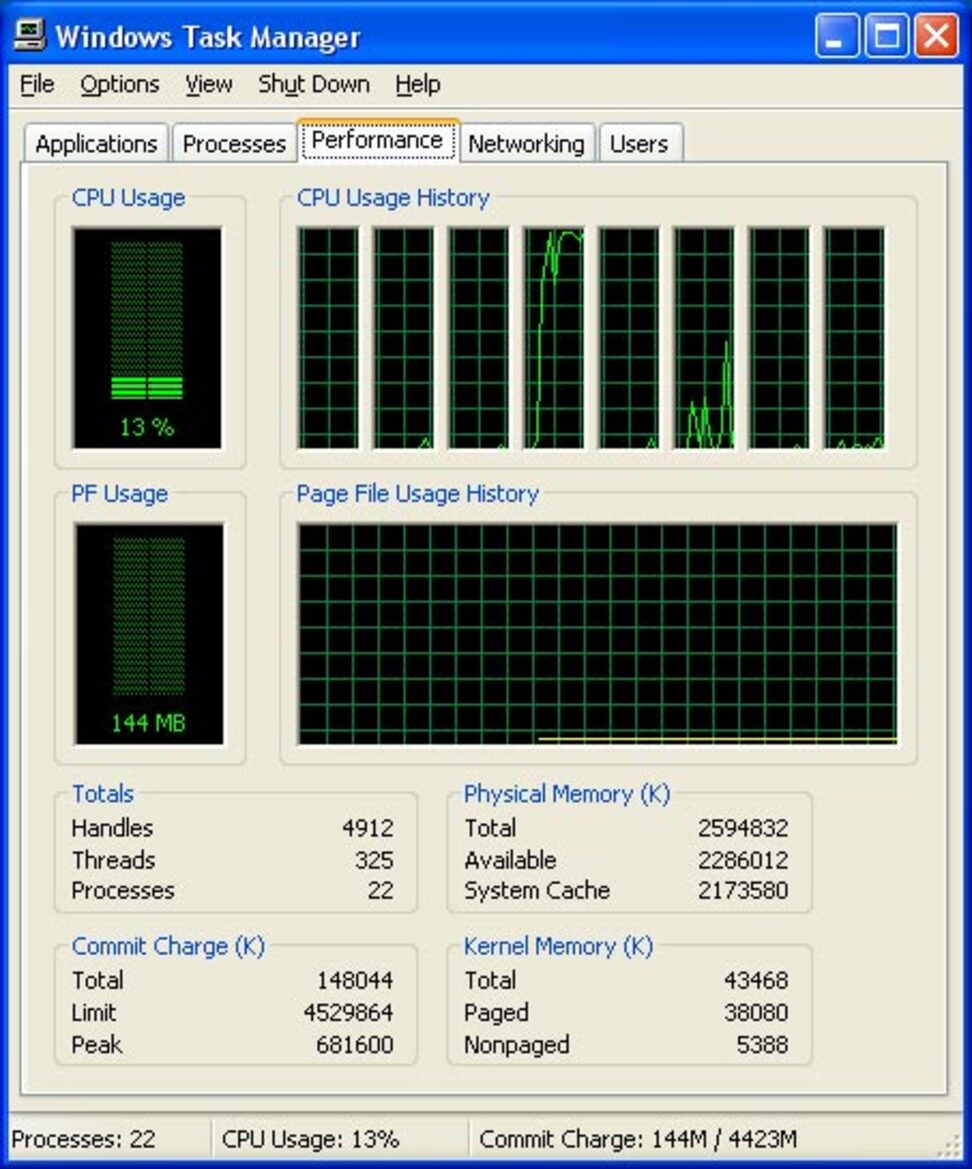This screenshot has width=972, height=1169.
Task: Minimize the Task Manager window
Action: click(837, 35)
